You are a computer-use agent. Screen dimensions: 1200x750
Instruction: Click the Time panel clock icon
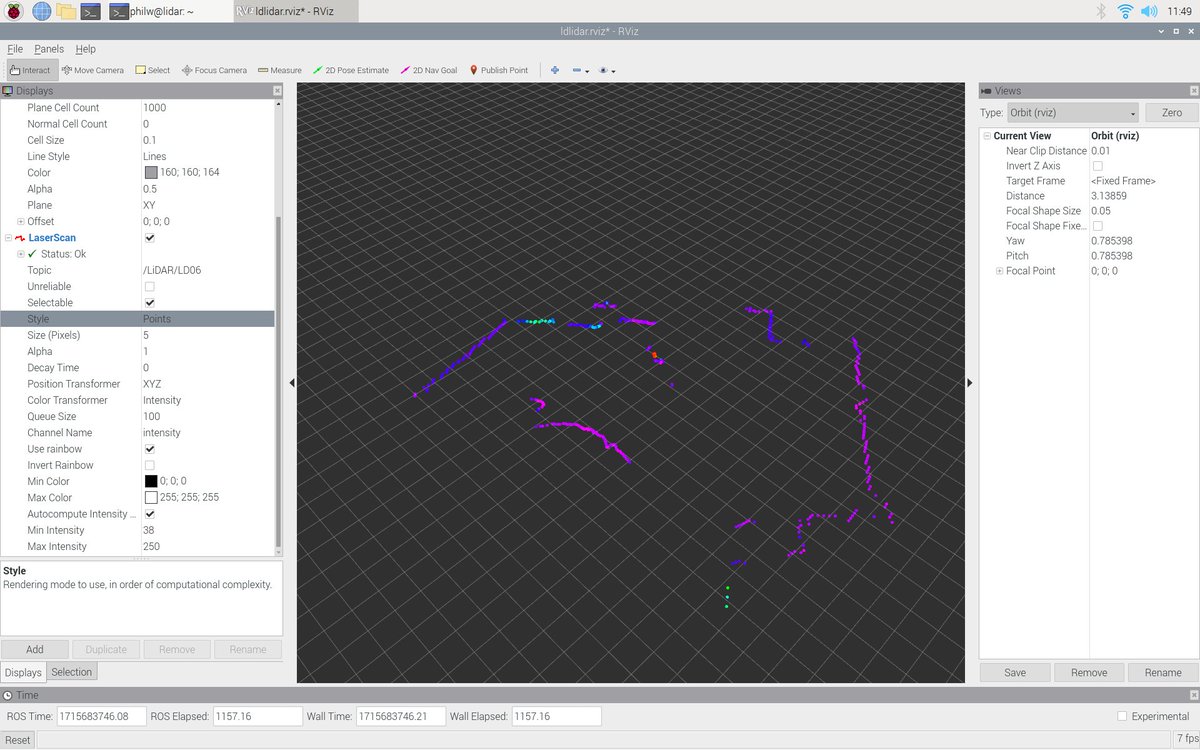(9, 695)
